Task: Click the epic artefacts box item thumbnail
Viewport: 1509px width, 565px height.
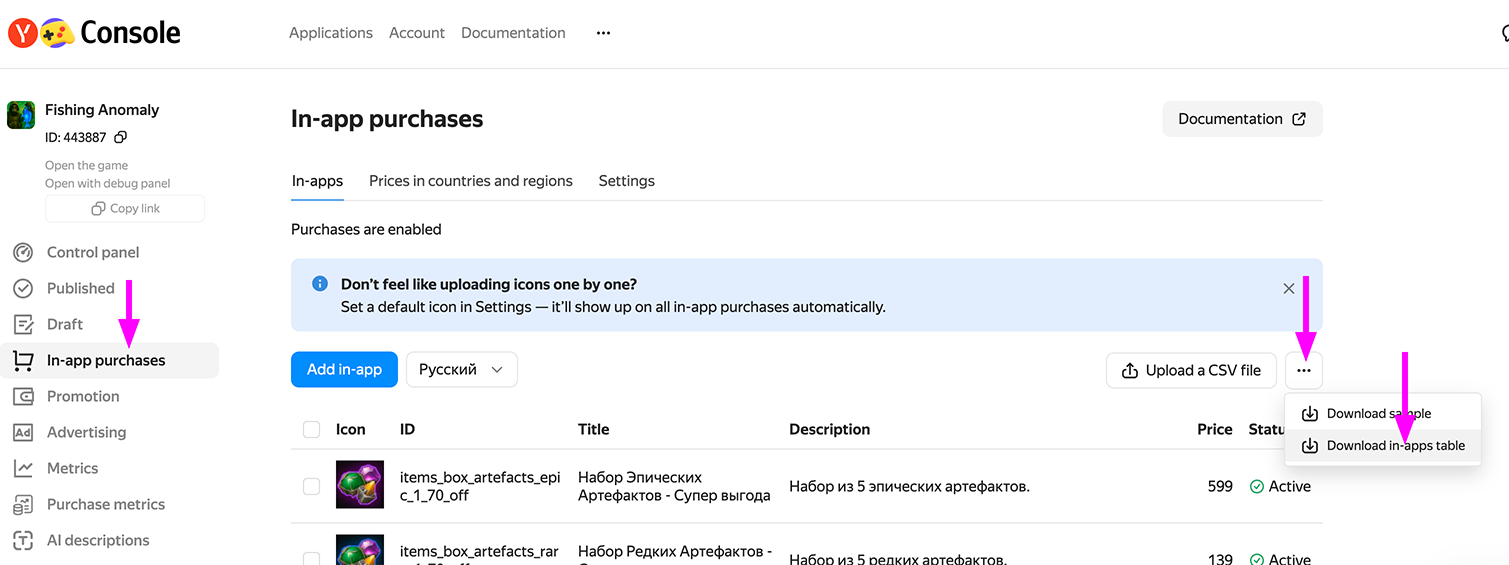Action: [359, 485]
